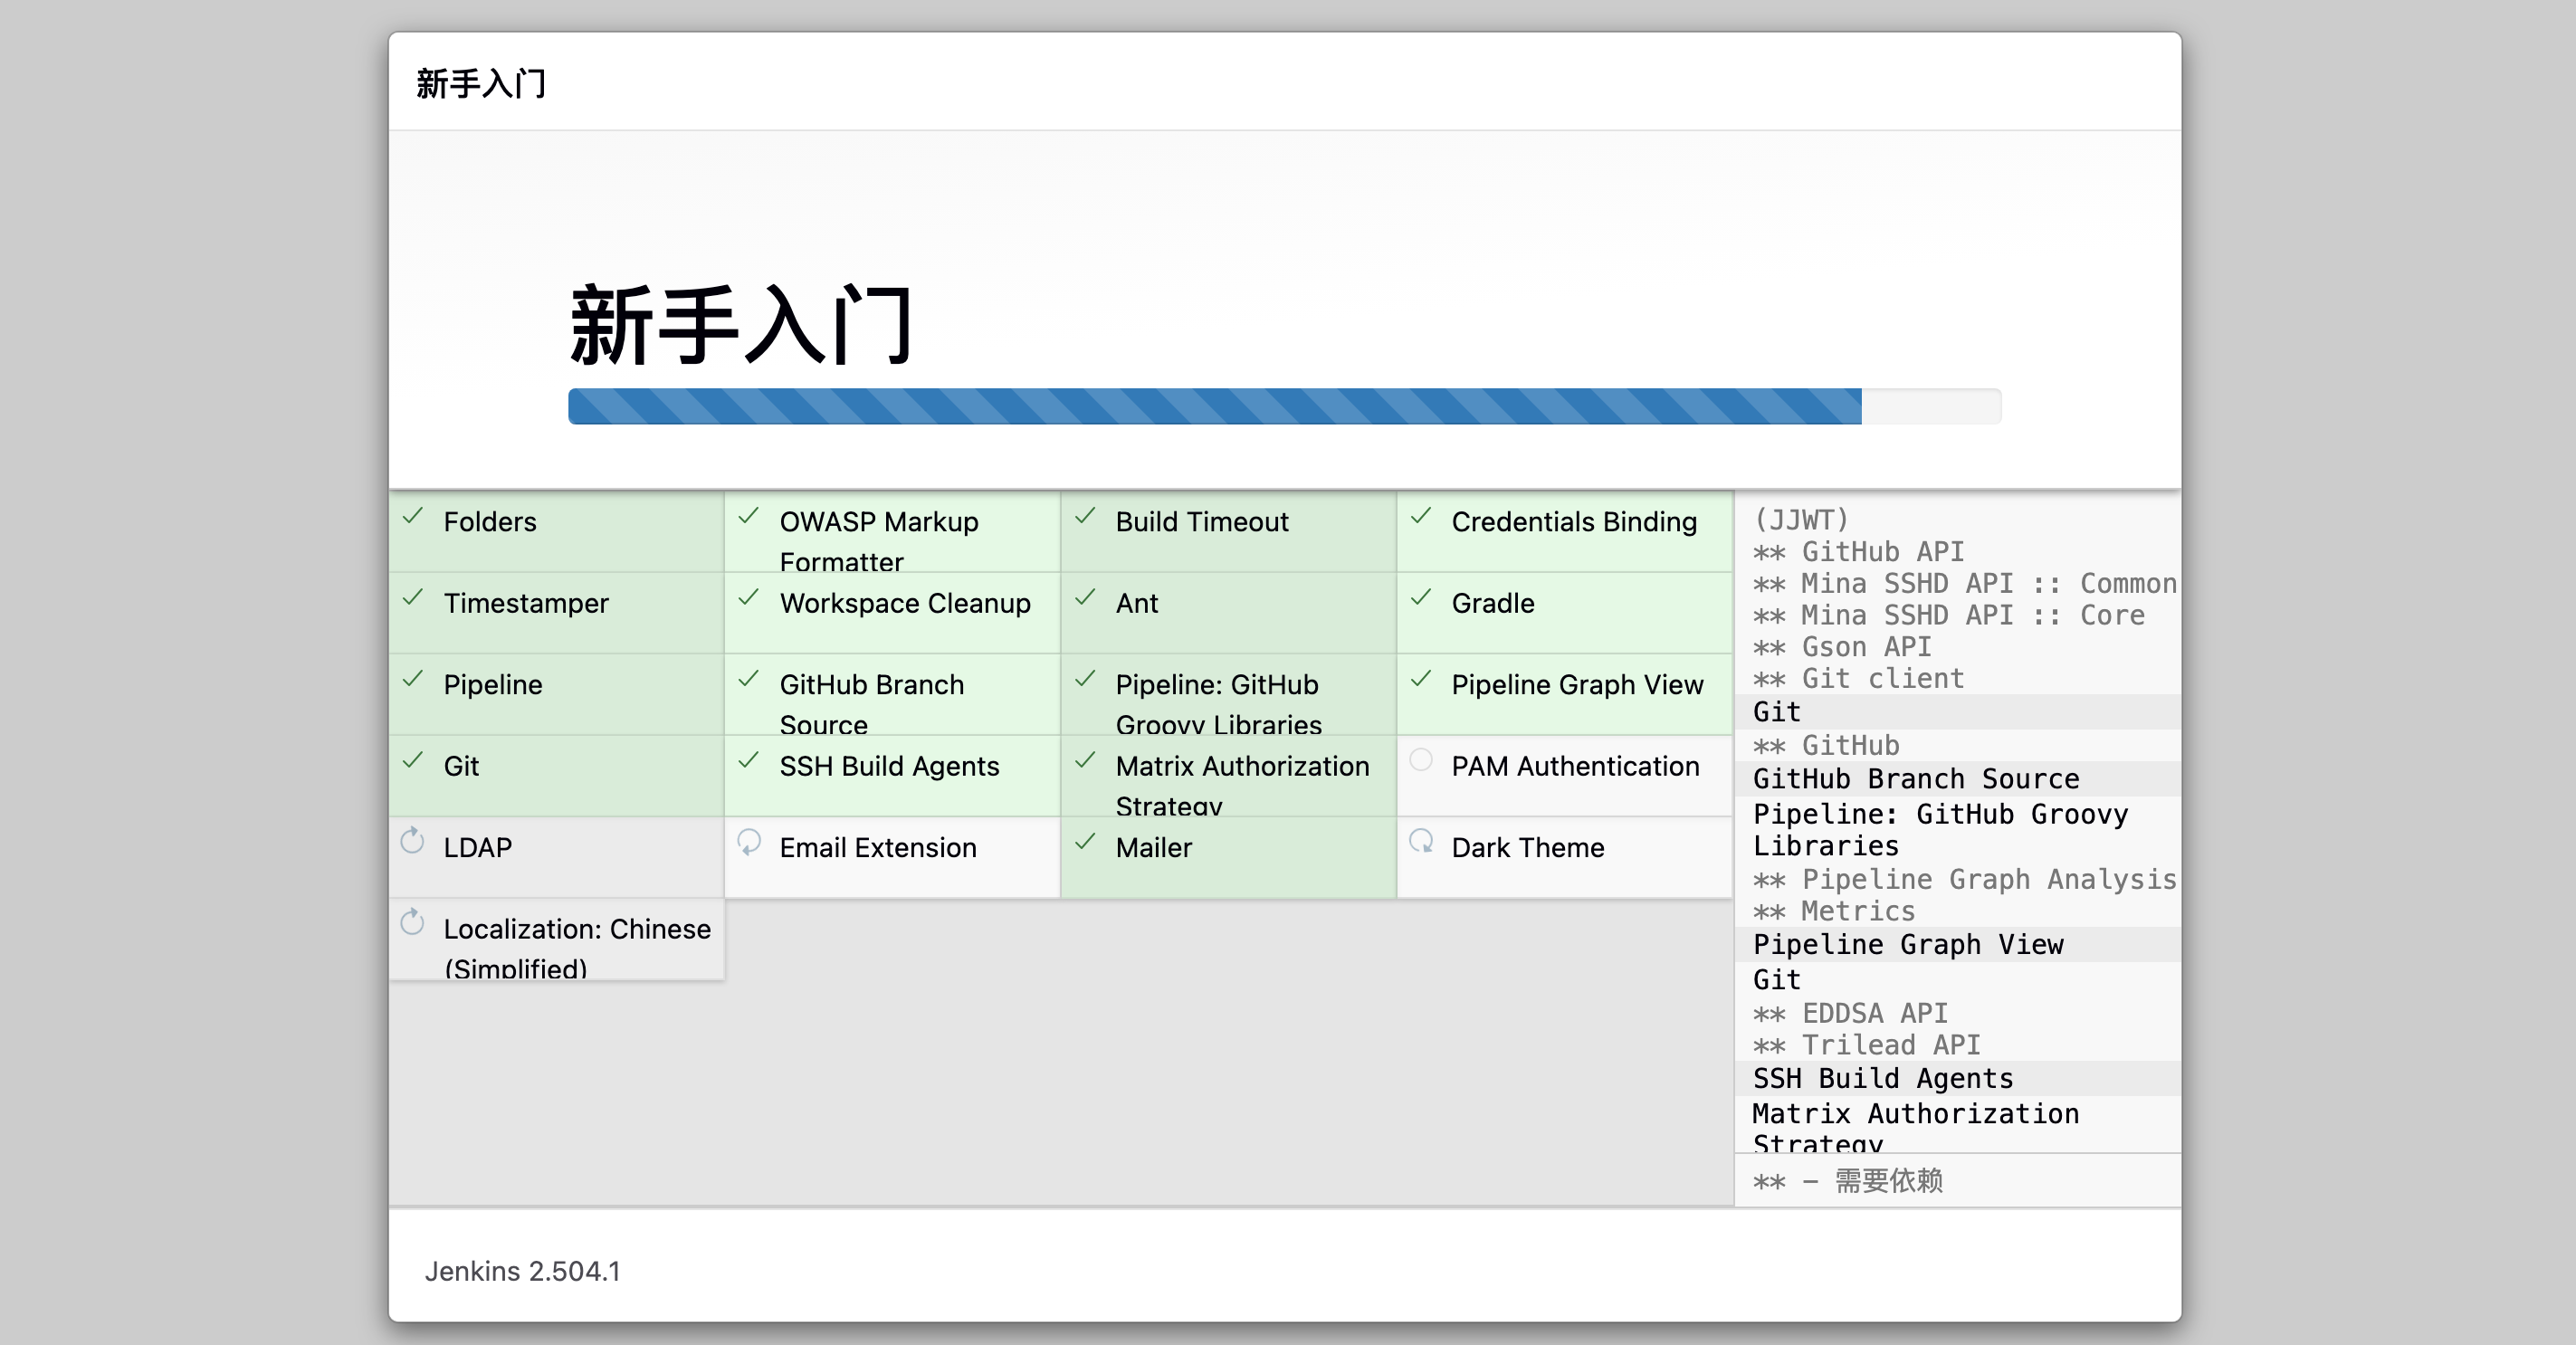This screenshot has width=2576, height=1345.
Task: Click the checkmark icon beside Folders
Action: coord(413,517)
